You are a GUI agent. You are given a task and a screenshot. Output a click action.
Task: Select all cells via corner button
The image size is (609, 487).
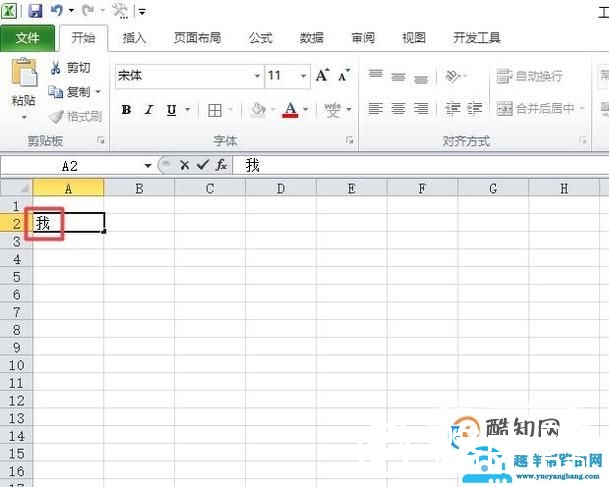pyautogui.click(x=17, y=188)
